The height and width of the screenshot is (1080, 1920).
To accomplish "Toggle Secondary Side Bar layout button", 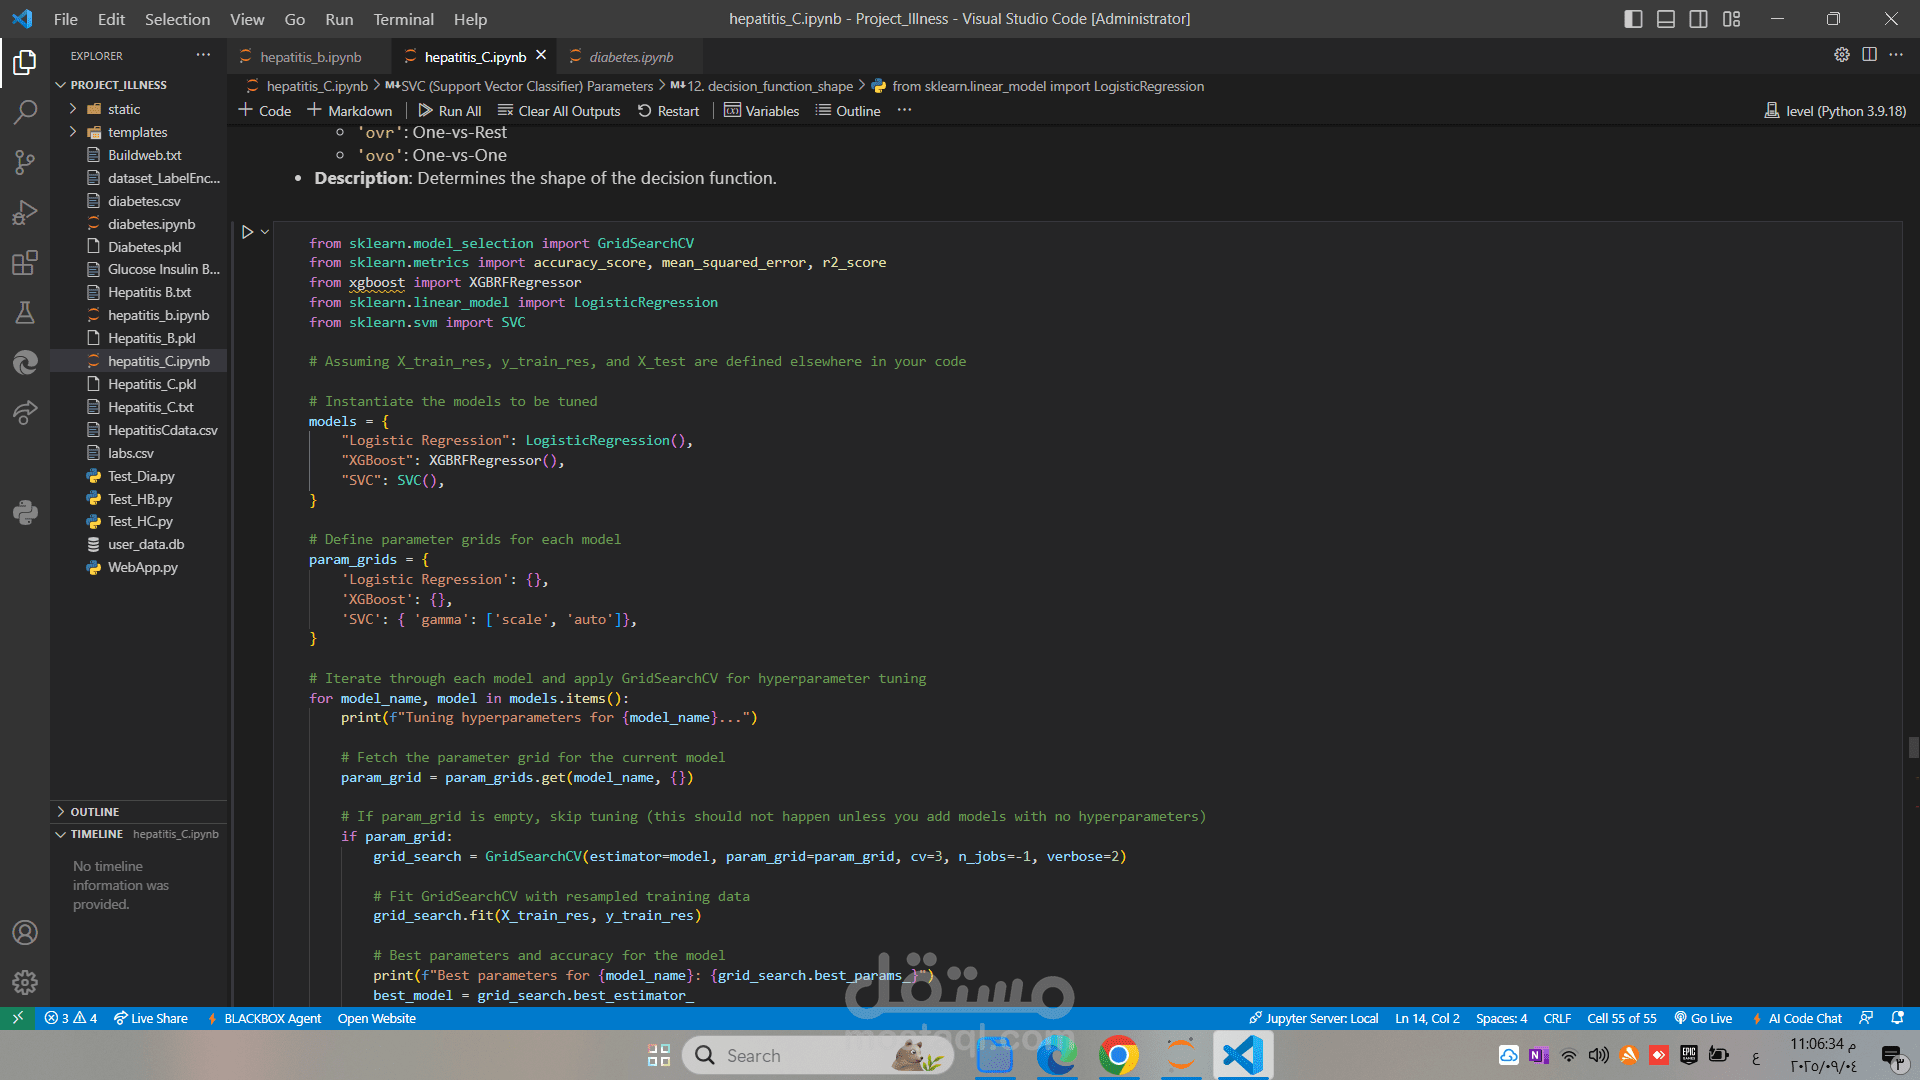I will [1698, 19].
